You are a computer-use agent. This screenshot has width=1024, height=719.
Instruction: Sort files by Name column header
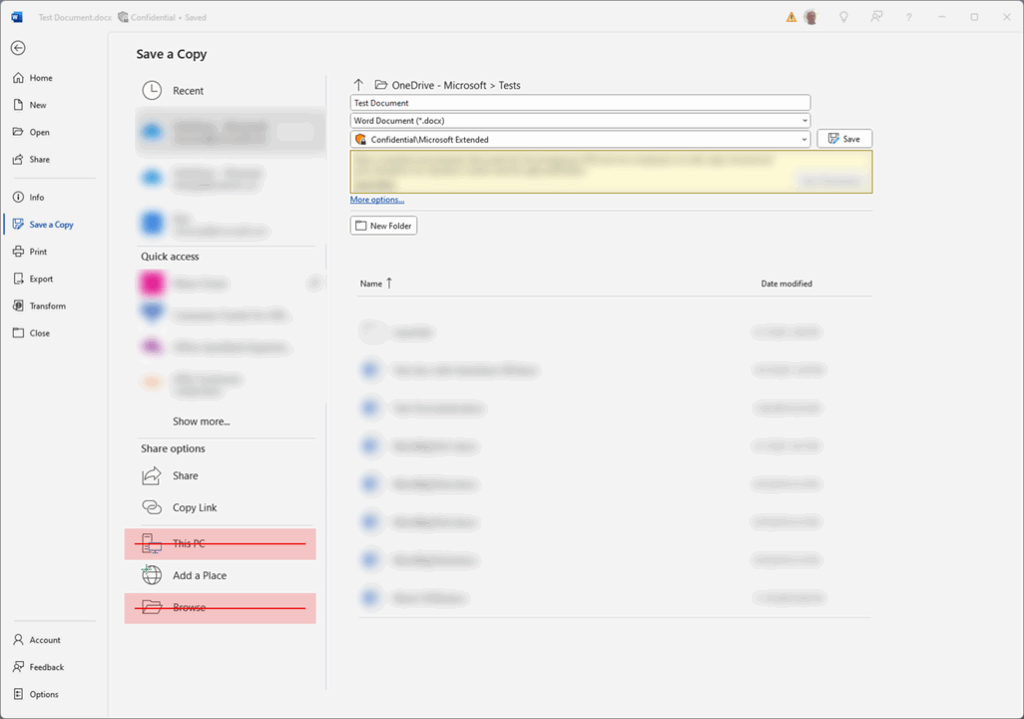[371, 284]
